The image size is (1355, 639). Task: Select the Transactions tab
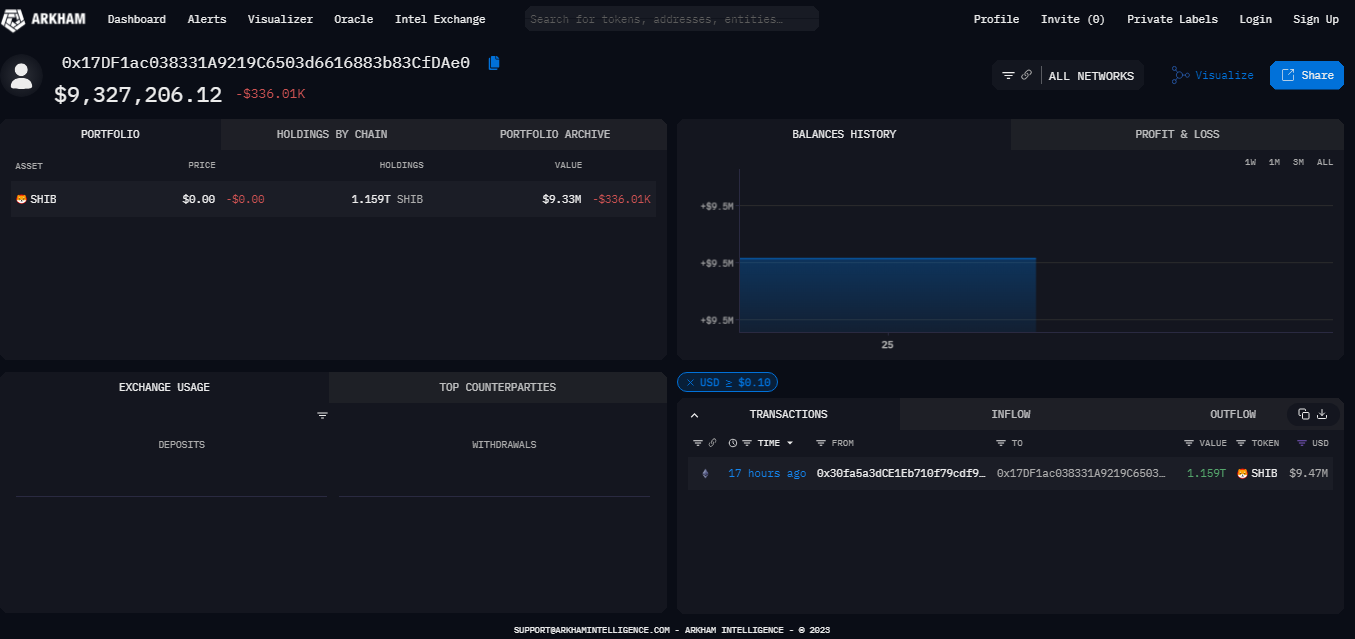(x=789, y=414)
